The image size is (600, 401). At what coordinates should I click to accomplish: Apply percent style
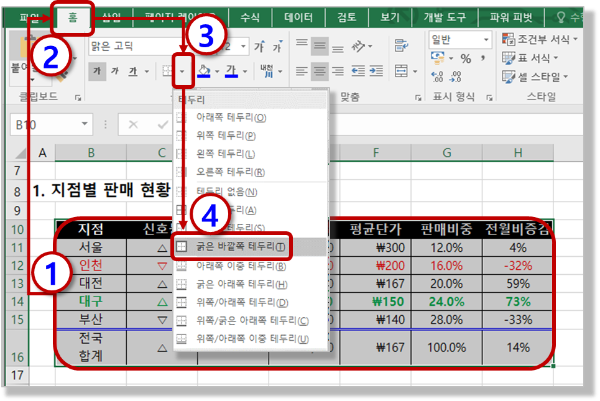tap(466, 59)
